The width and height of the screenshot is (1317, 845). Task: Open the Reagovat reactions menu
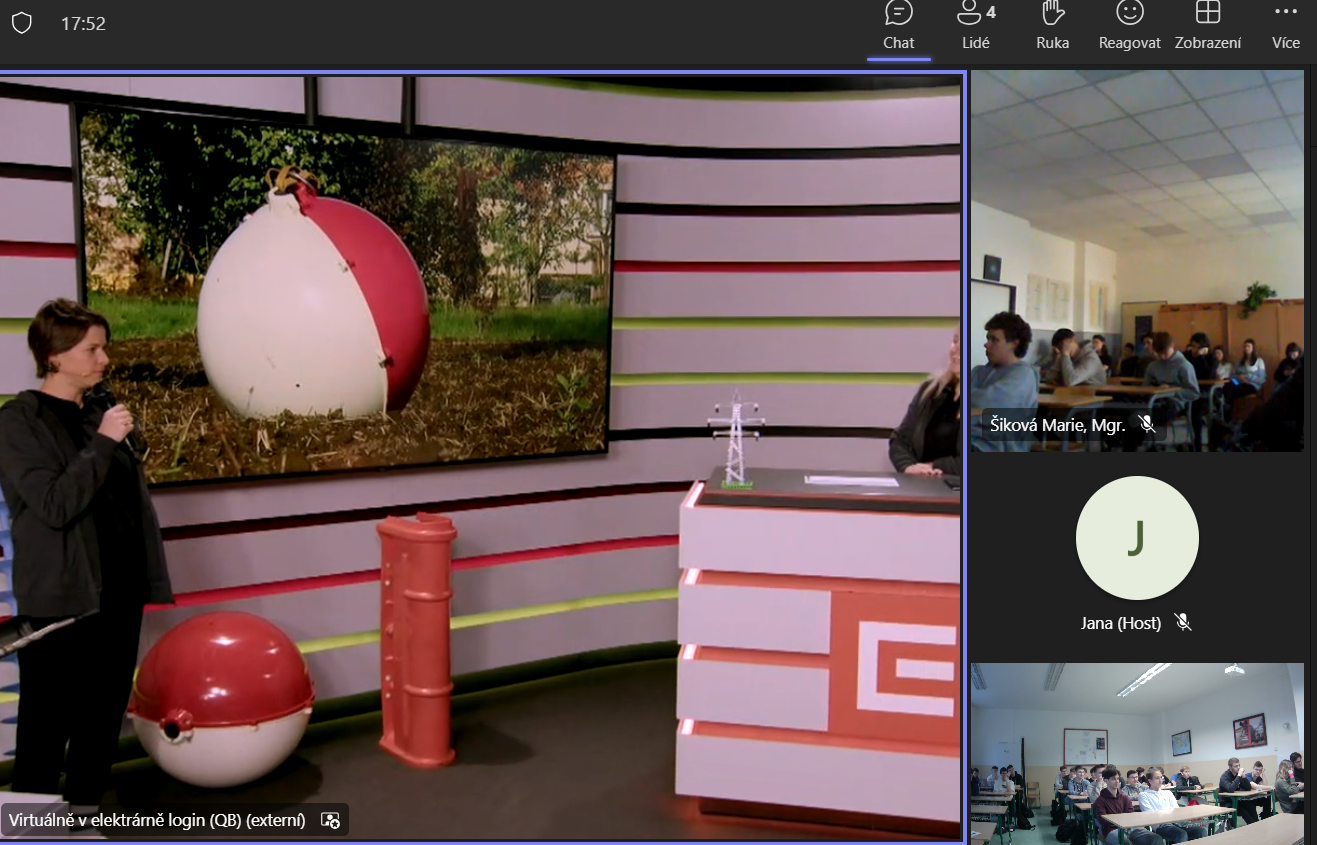(1129, 27)
